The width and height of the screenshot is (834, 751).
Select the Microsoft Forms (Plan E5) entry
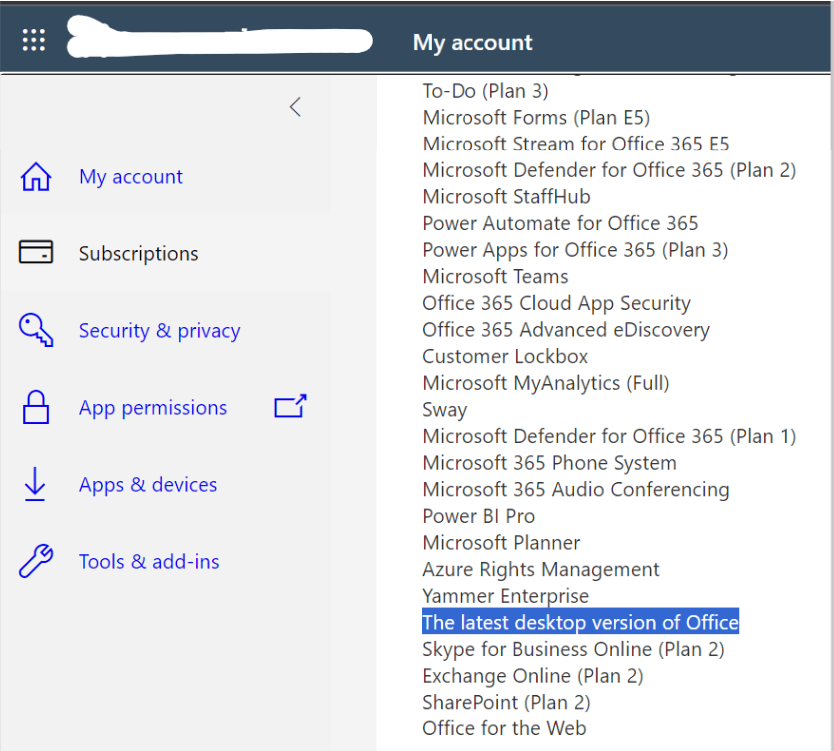tap(536, 118)
